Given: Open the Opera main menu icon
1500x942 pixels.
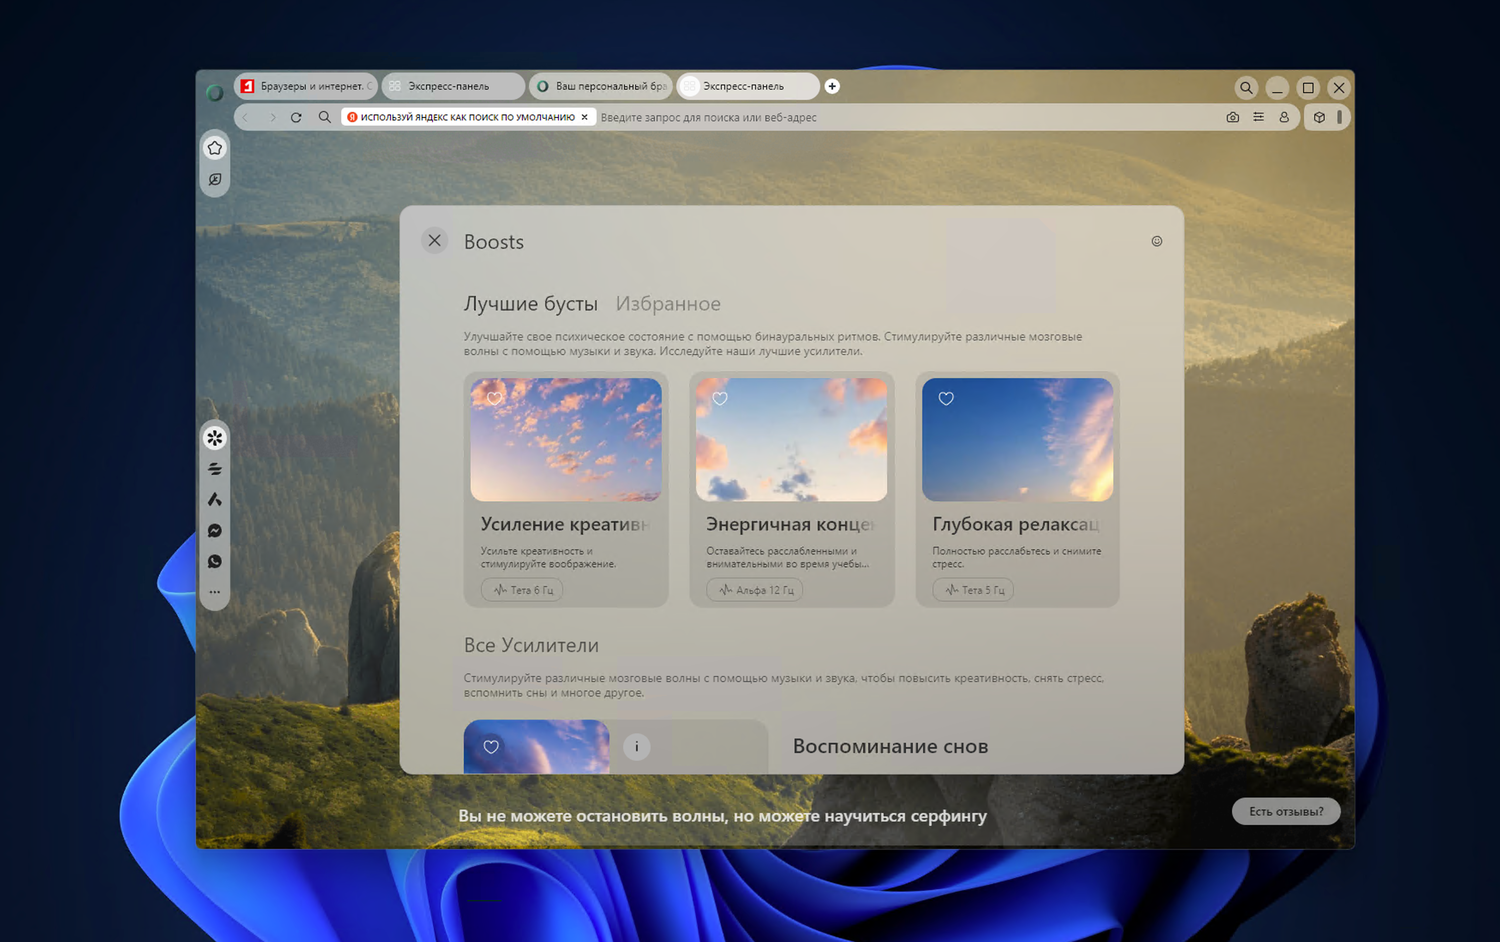Looking at the screenshot, I should pos(215,93).
